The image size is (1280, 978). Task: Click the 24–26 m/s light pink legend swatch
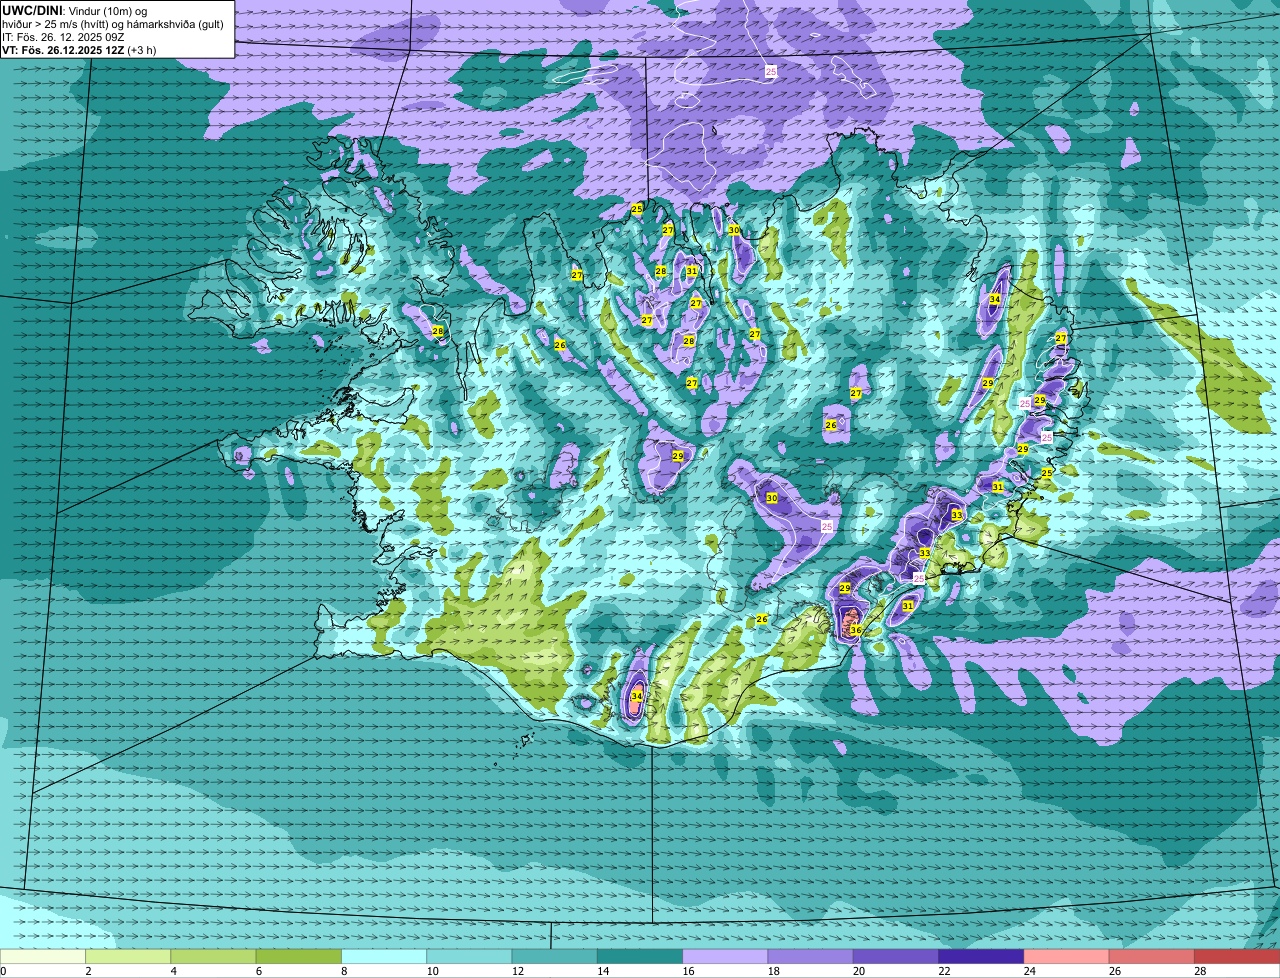pyautogui.click(x=1066, y=956)
